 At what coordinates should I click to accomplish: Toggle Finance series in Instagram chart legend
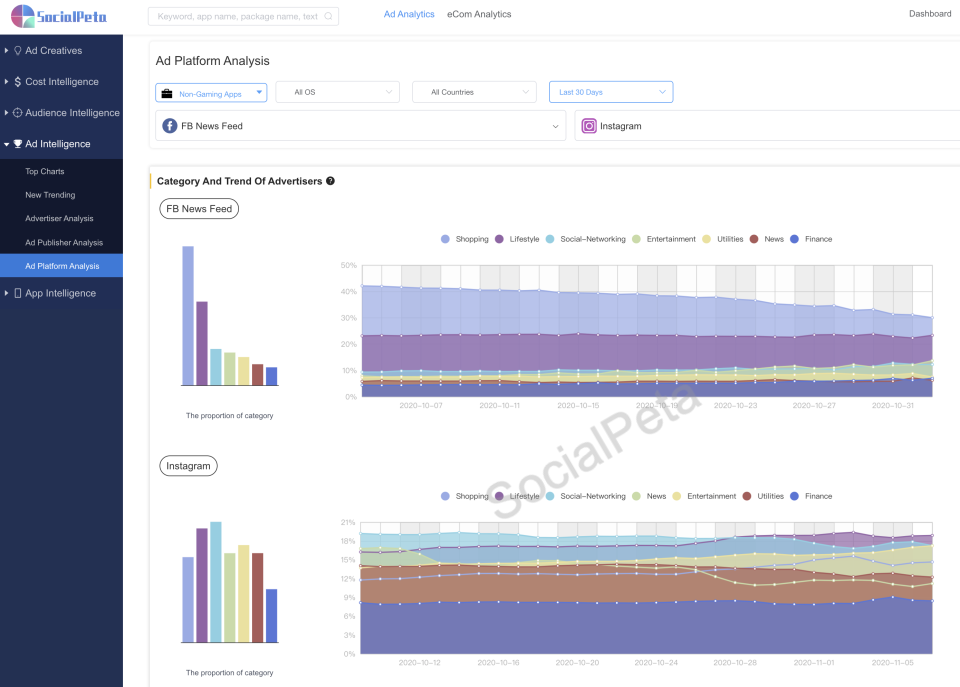point(811,496)
